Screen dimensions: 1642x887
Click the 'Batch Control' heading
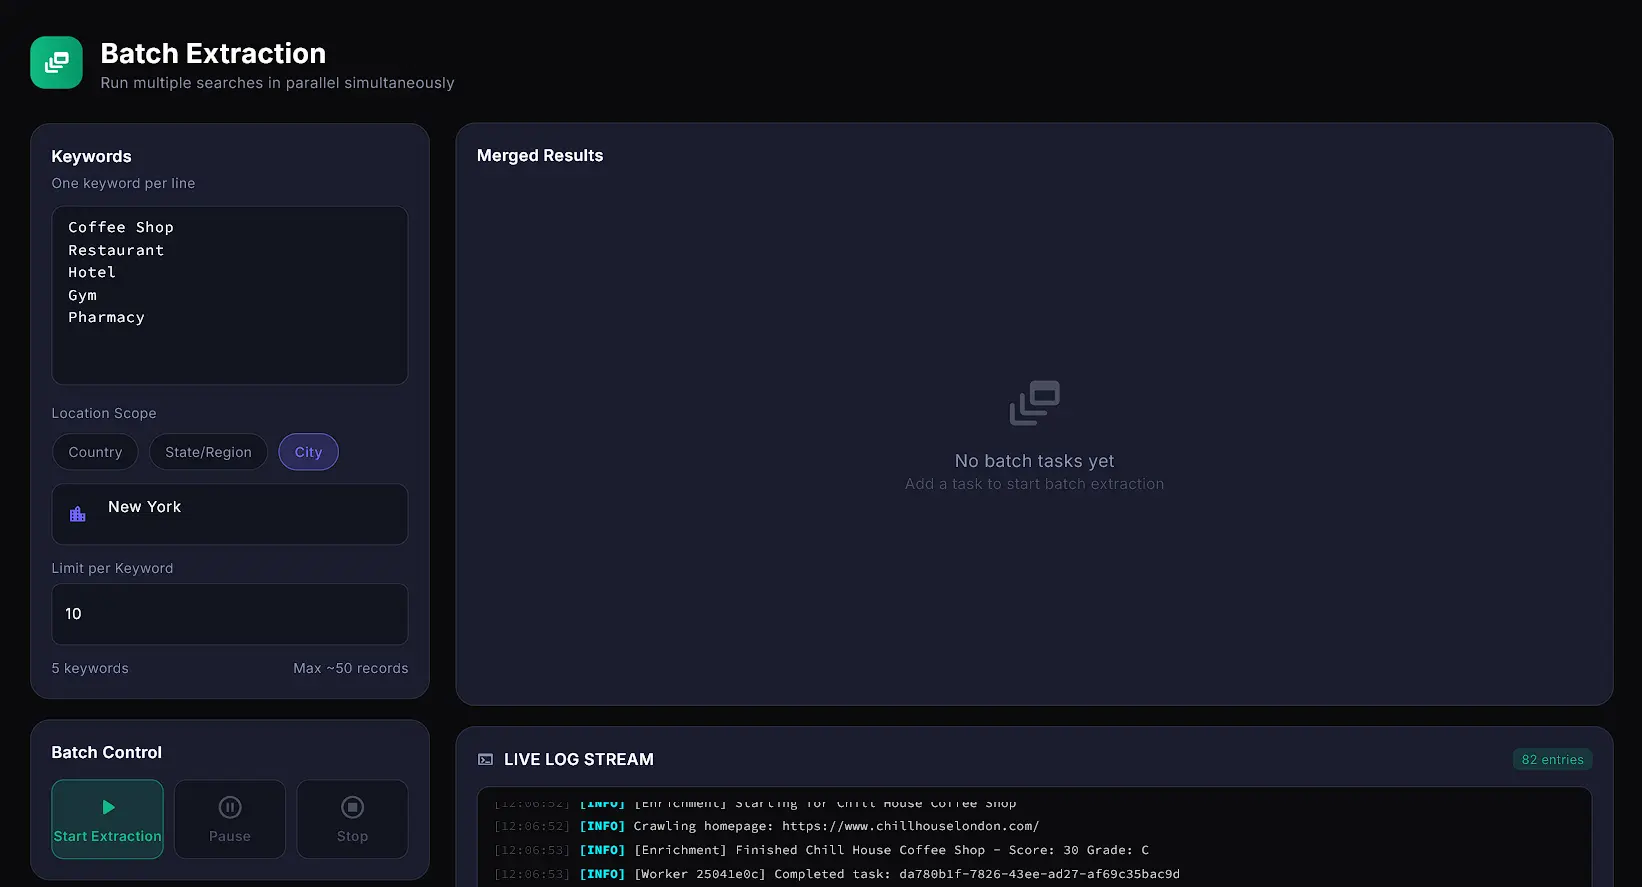click(106, 753)
